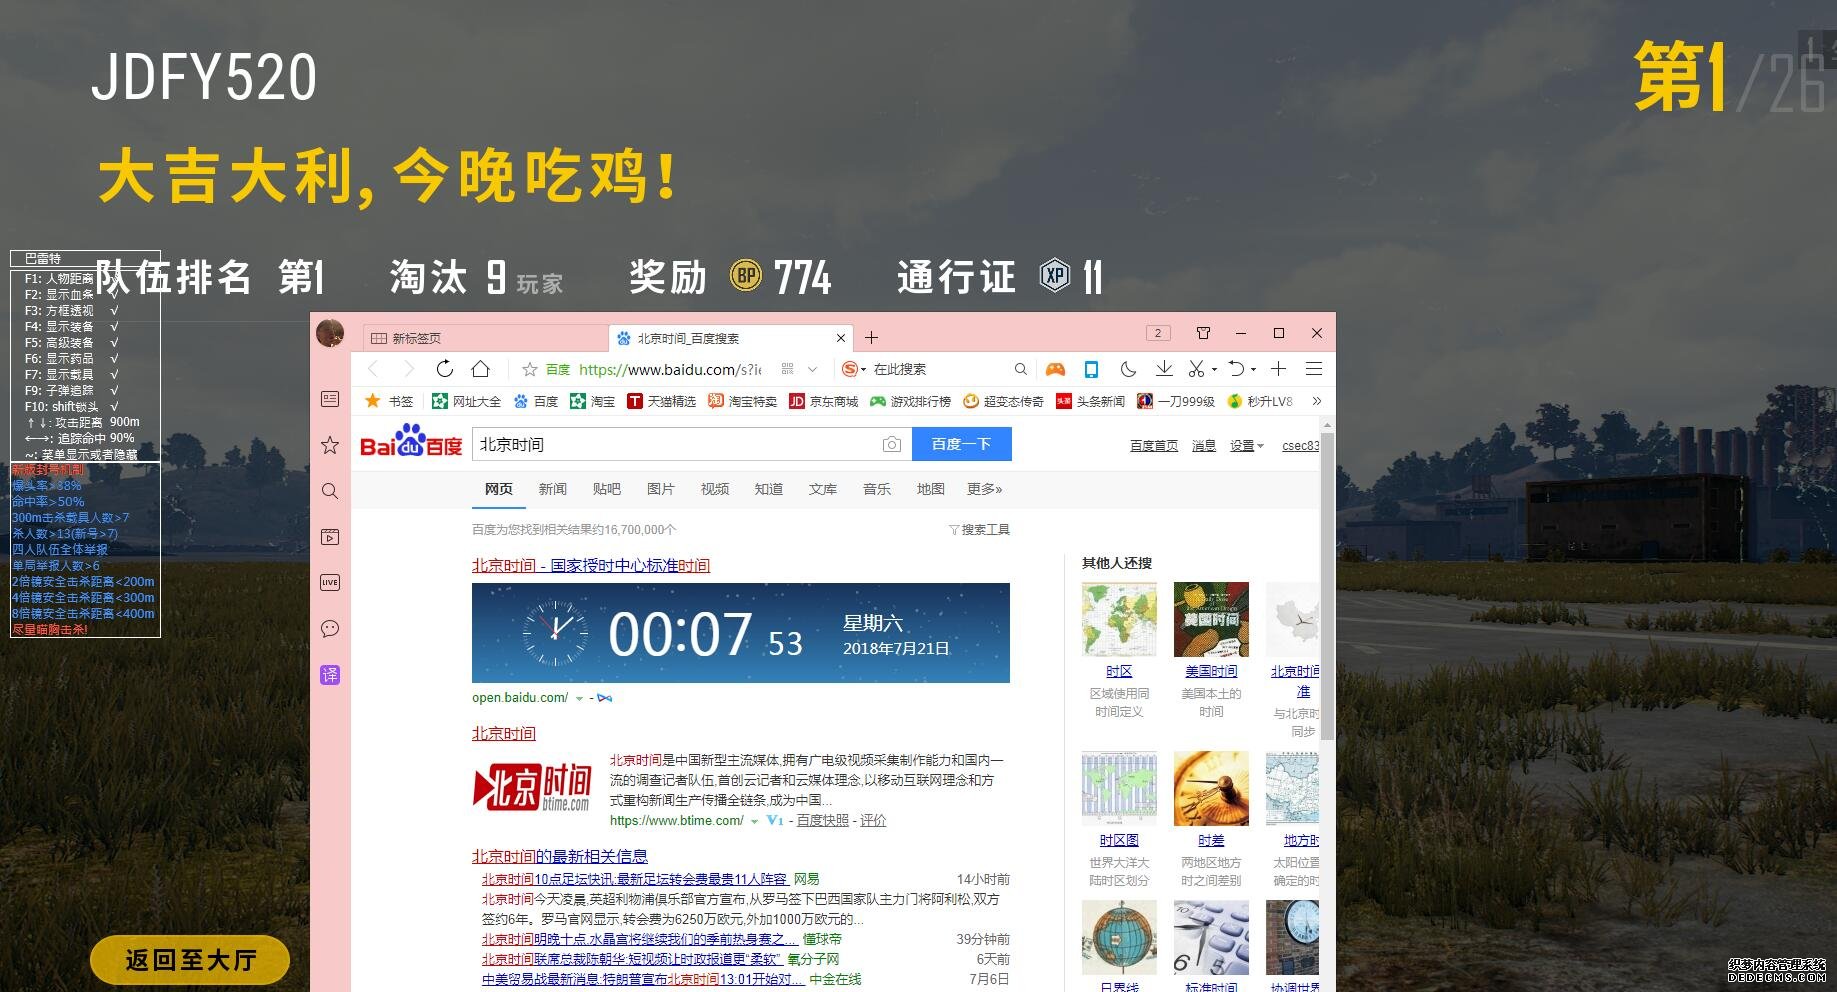The image size is (1837, 992).
Task: Click the window count badge 2
Action: point(1157,333)
